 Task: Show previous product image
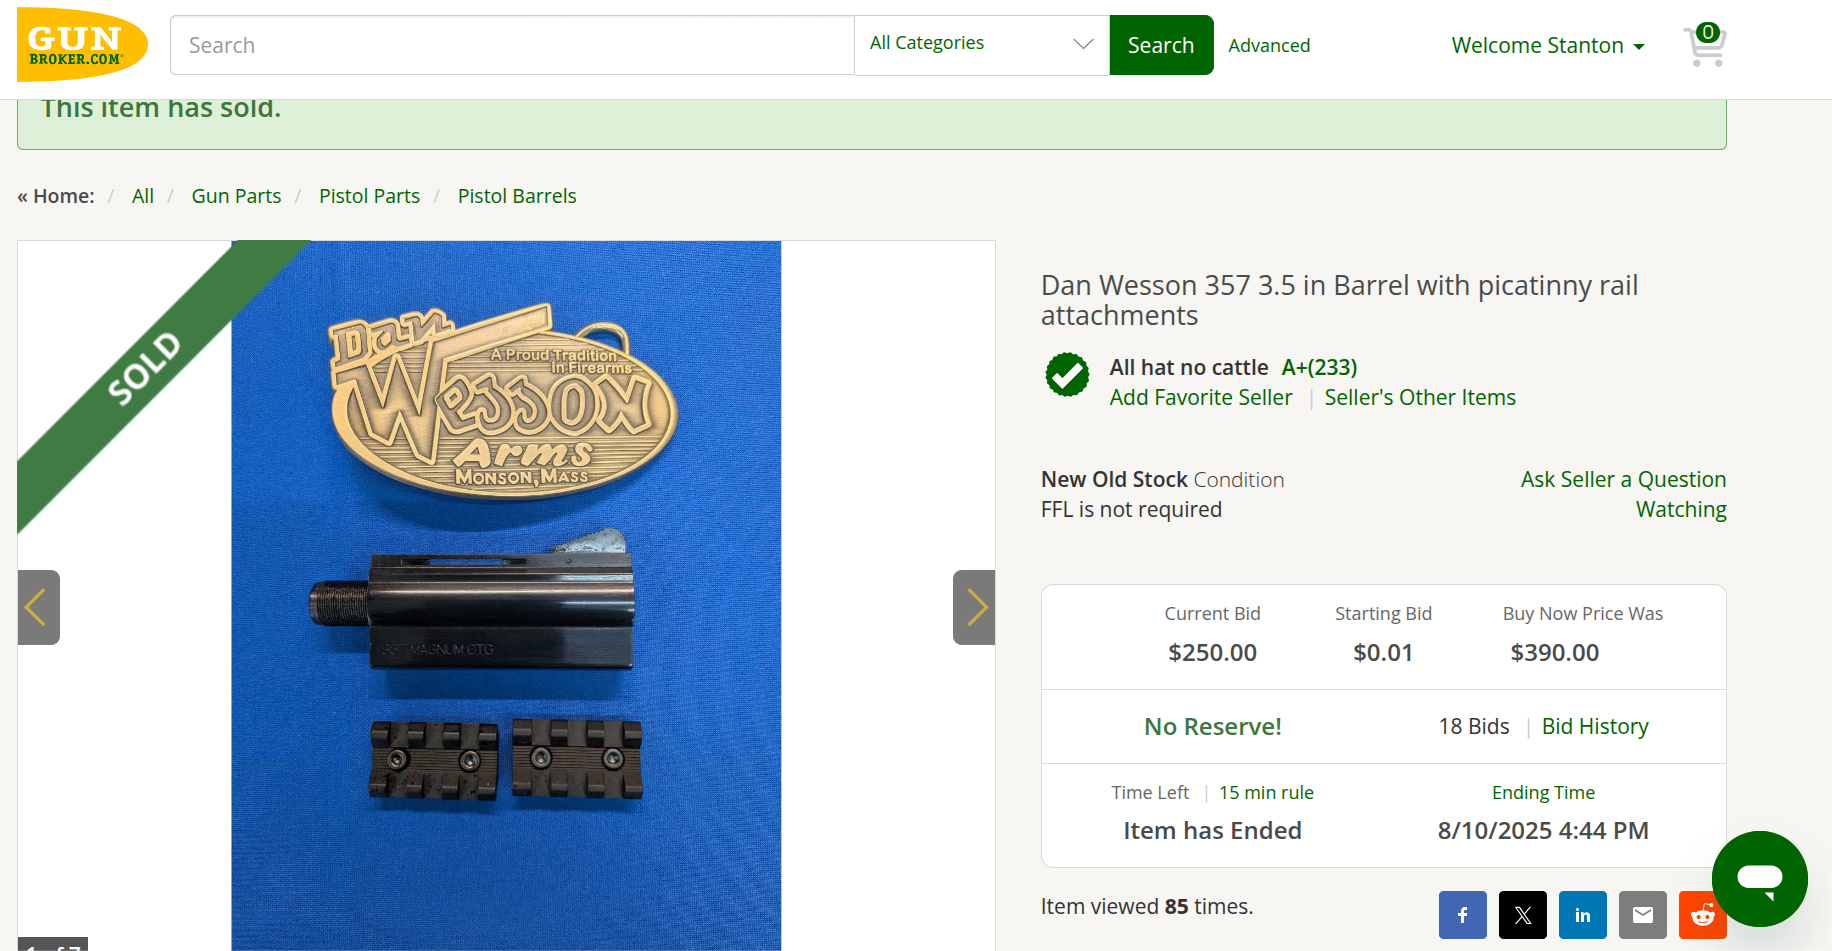point(38,607)
